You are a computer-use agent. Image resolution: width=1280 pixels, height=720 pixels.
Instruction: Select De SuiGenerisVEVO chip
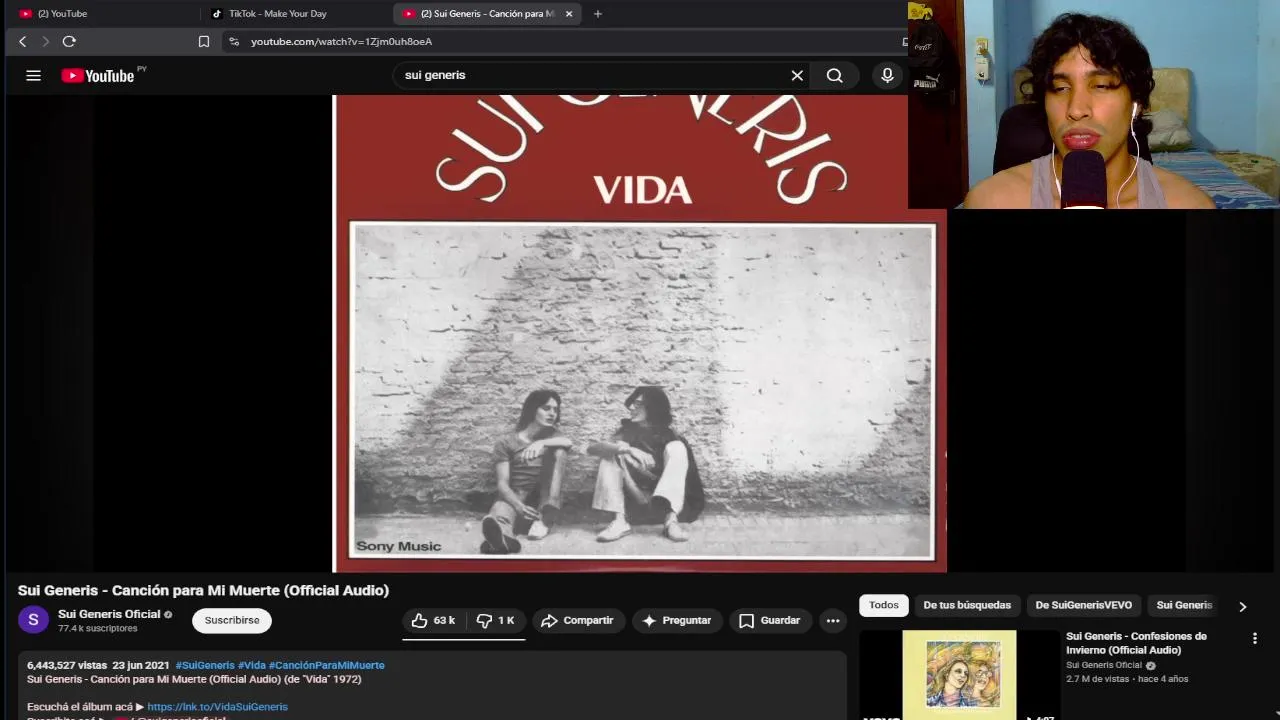[x=1084, y=605]
